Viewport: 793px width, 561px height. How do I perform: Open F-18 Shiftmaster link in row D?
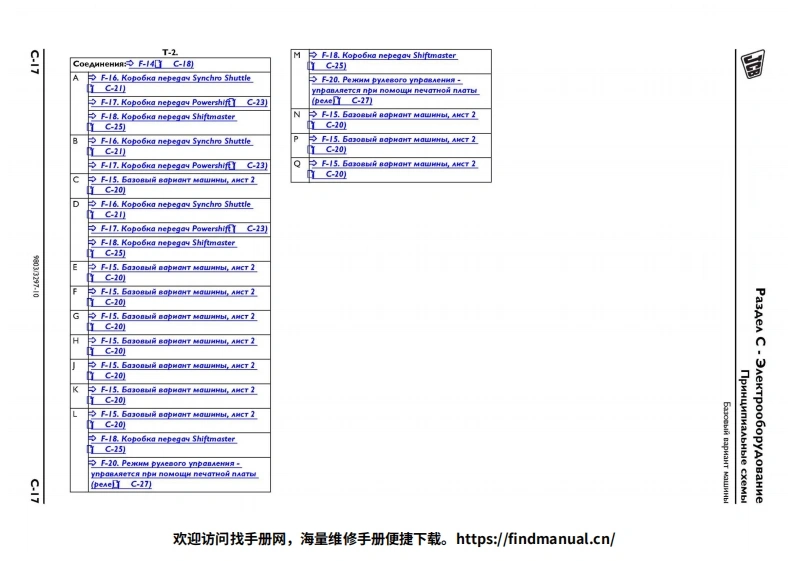click(167, 243)
